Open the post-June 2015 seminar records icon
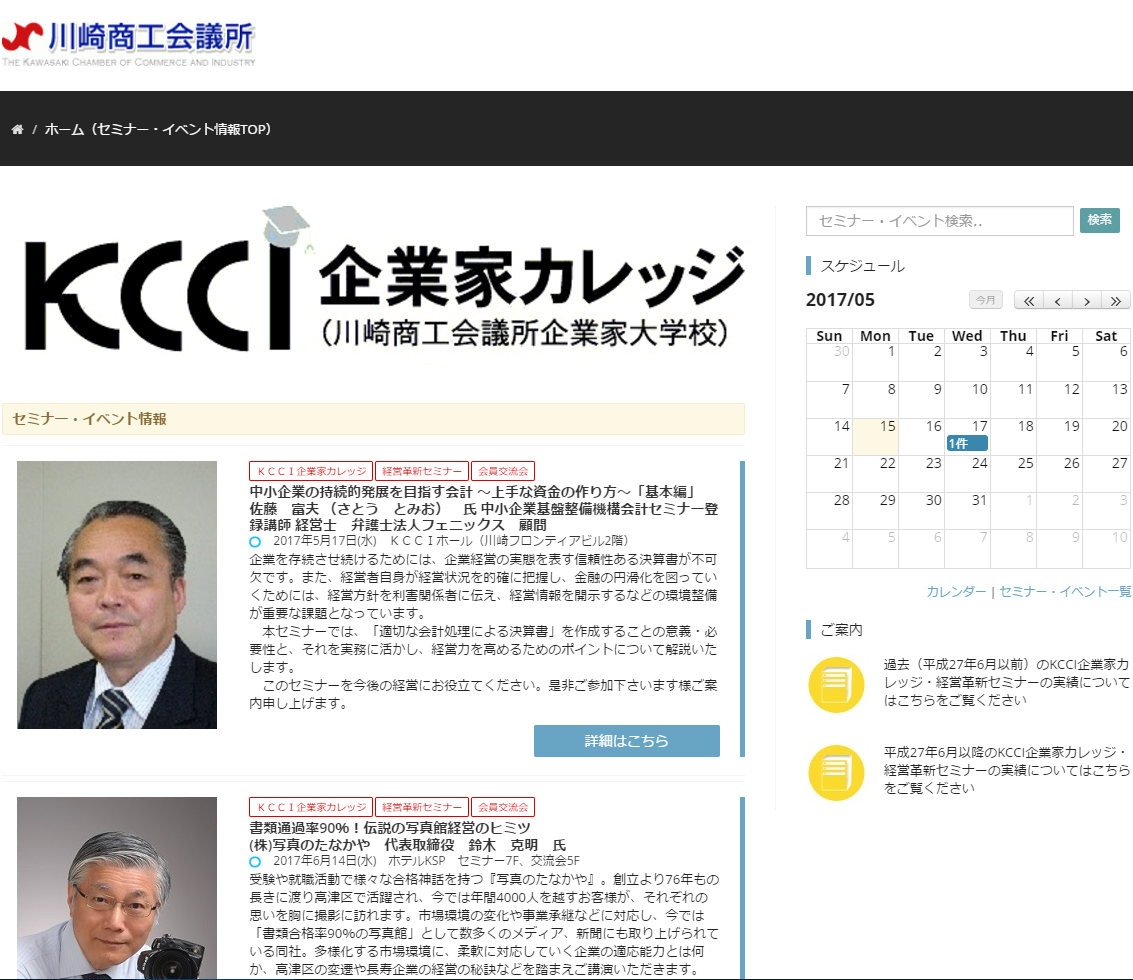Screen dimensions: 1133x980 click(836, 773)
